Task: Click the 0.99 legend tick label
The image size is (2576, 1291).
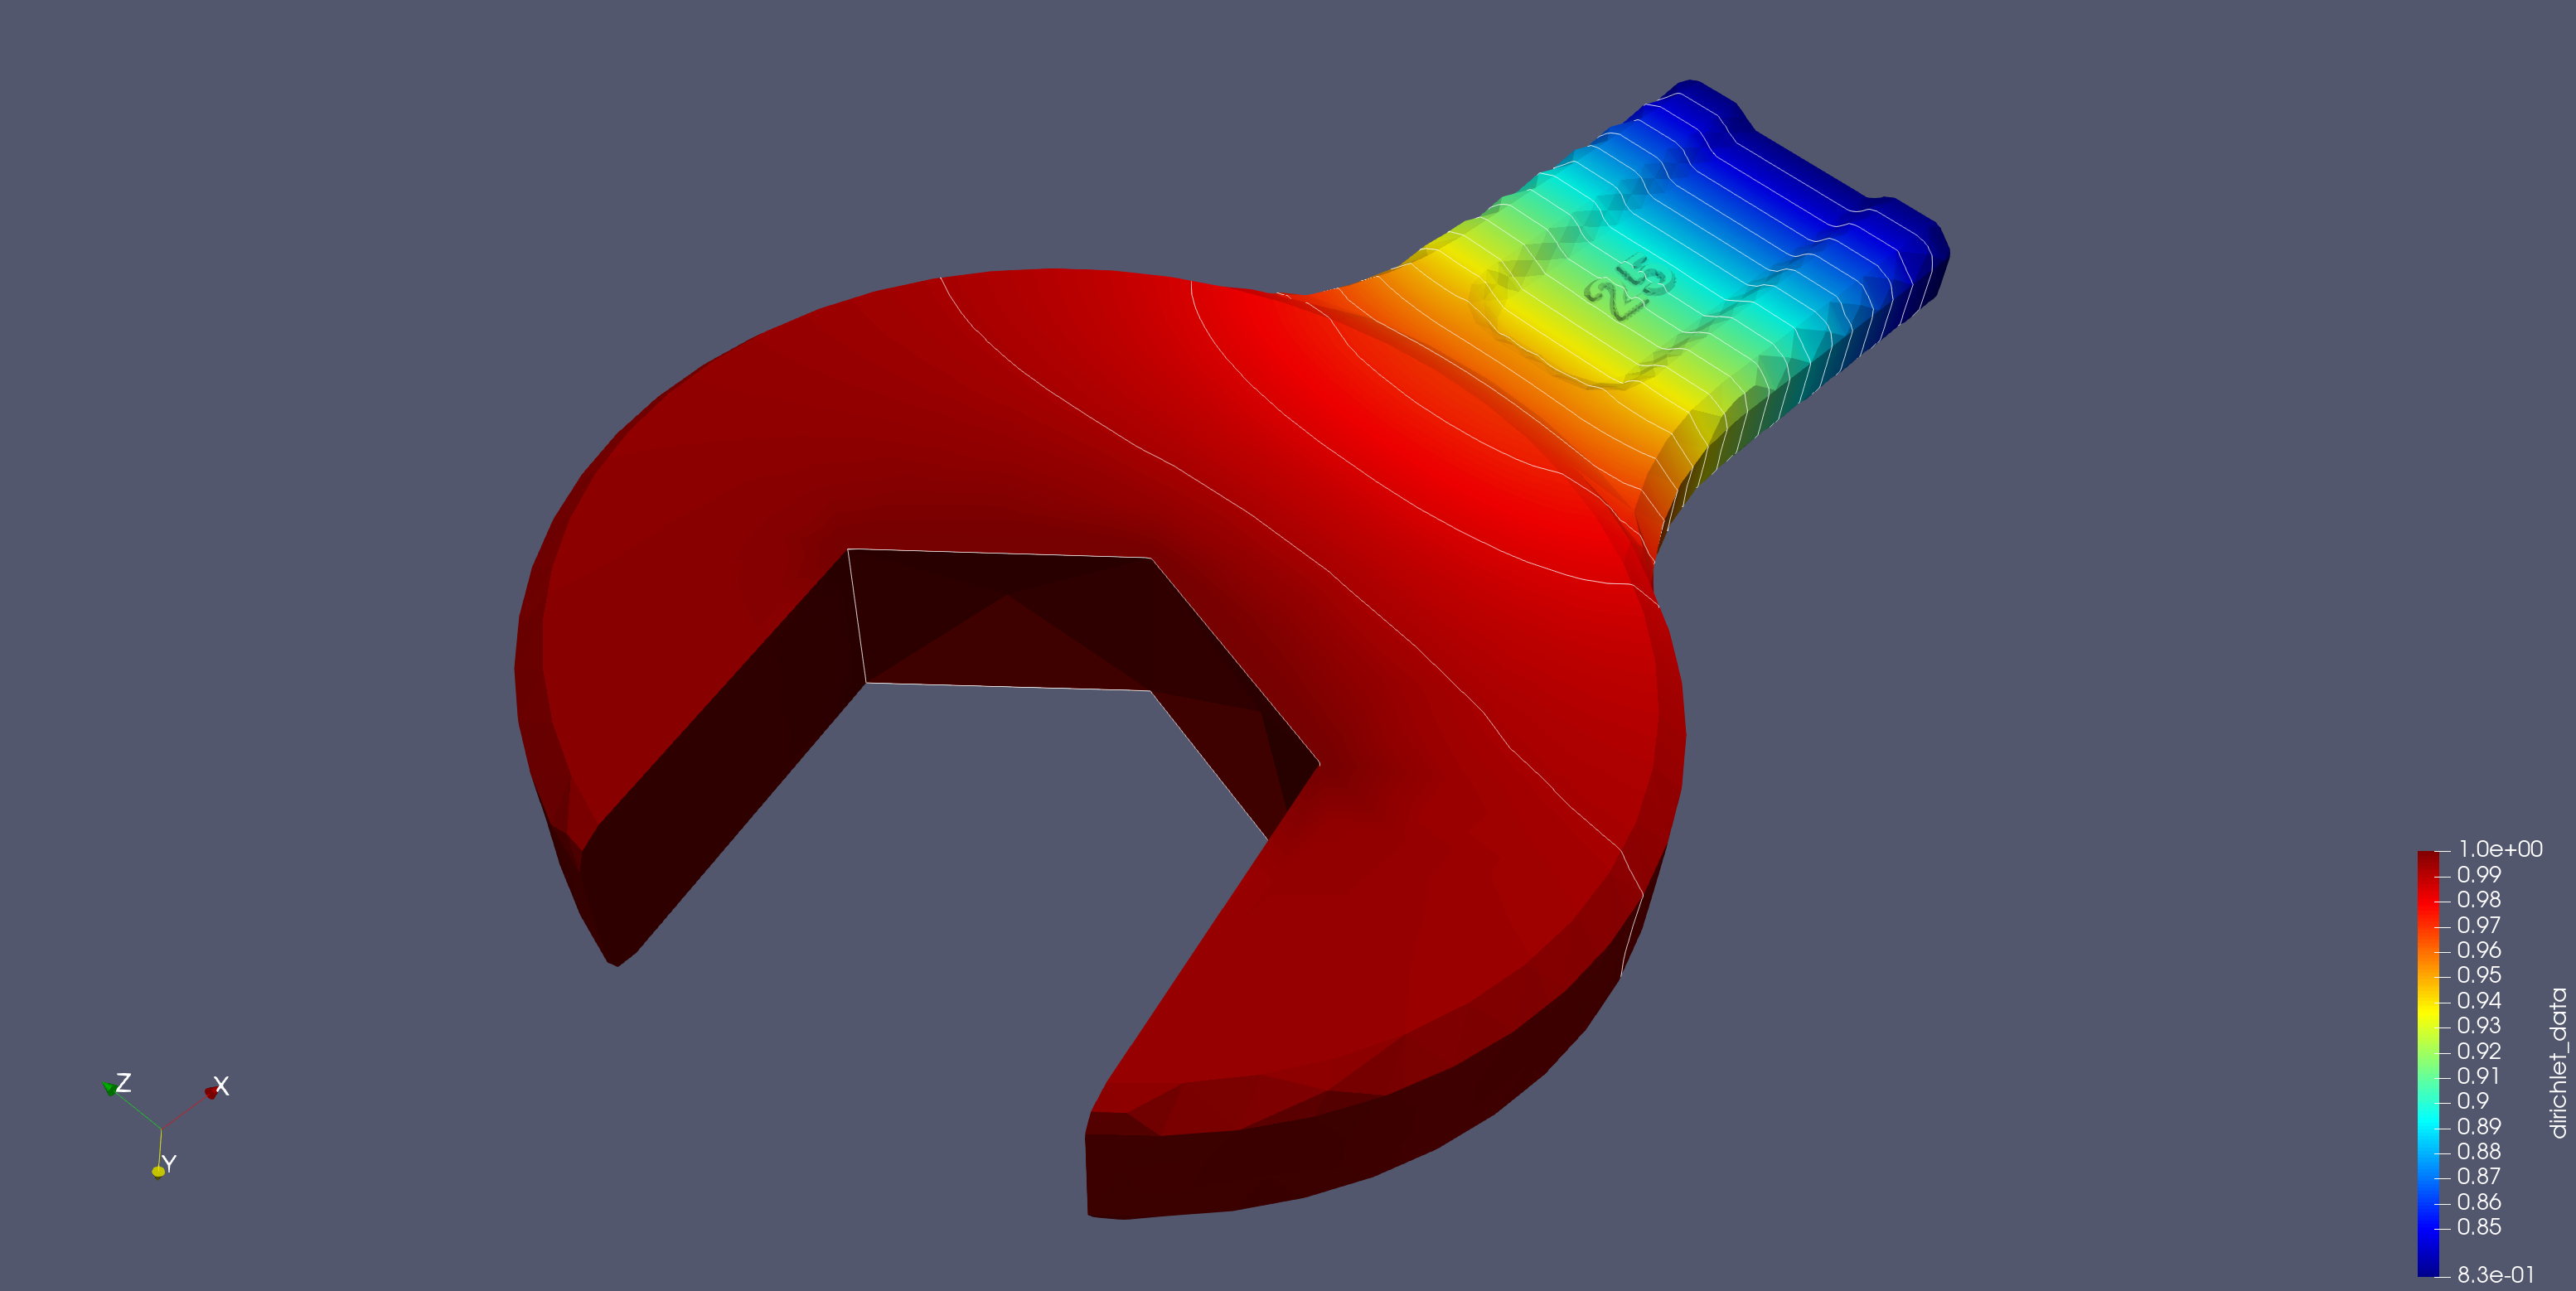Action: click(2479, 875)
